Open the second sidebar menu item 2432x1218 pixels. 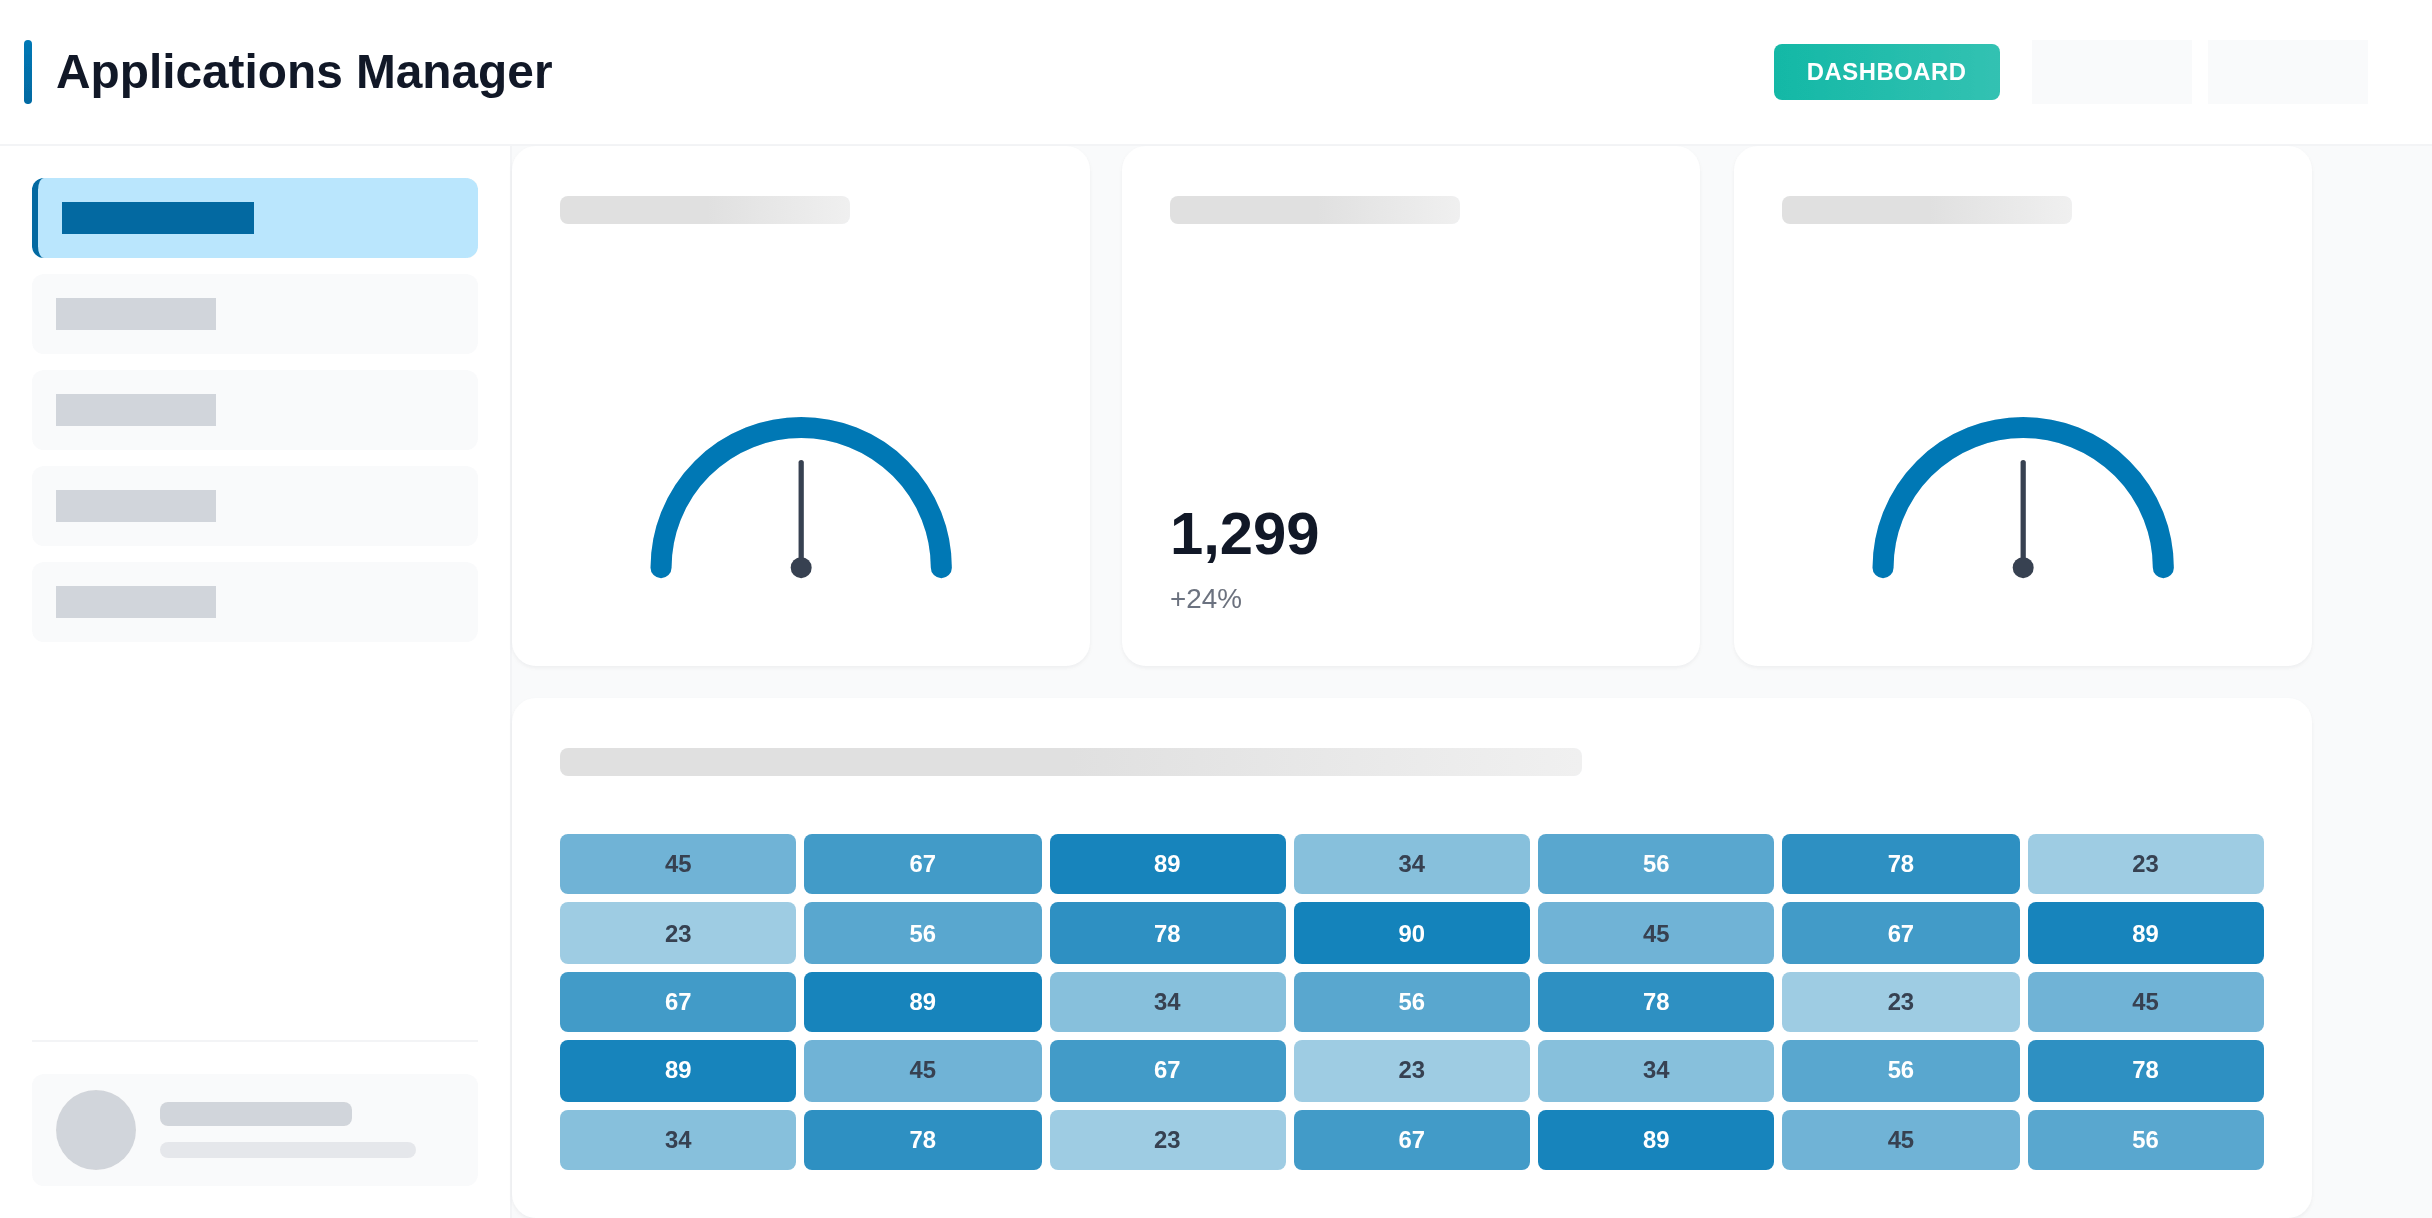click(x=255, y=314)
